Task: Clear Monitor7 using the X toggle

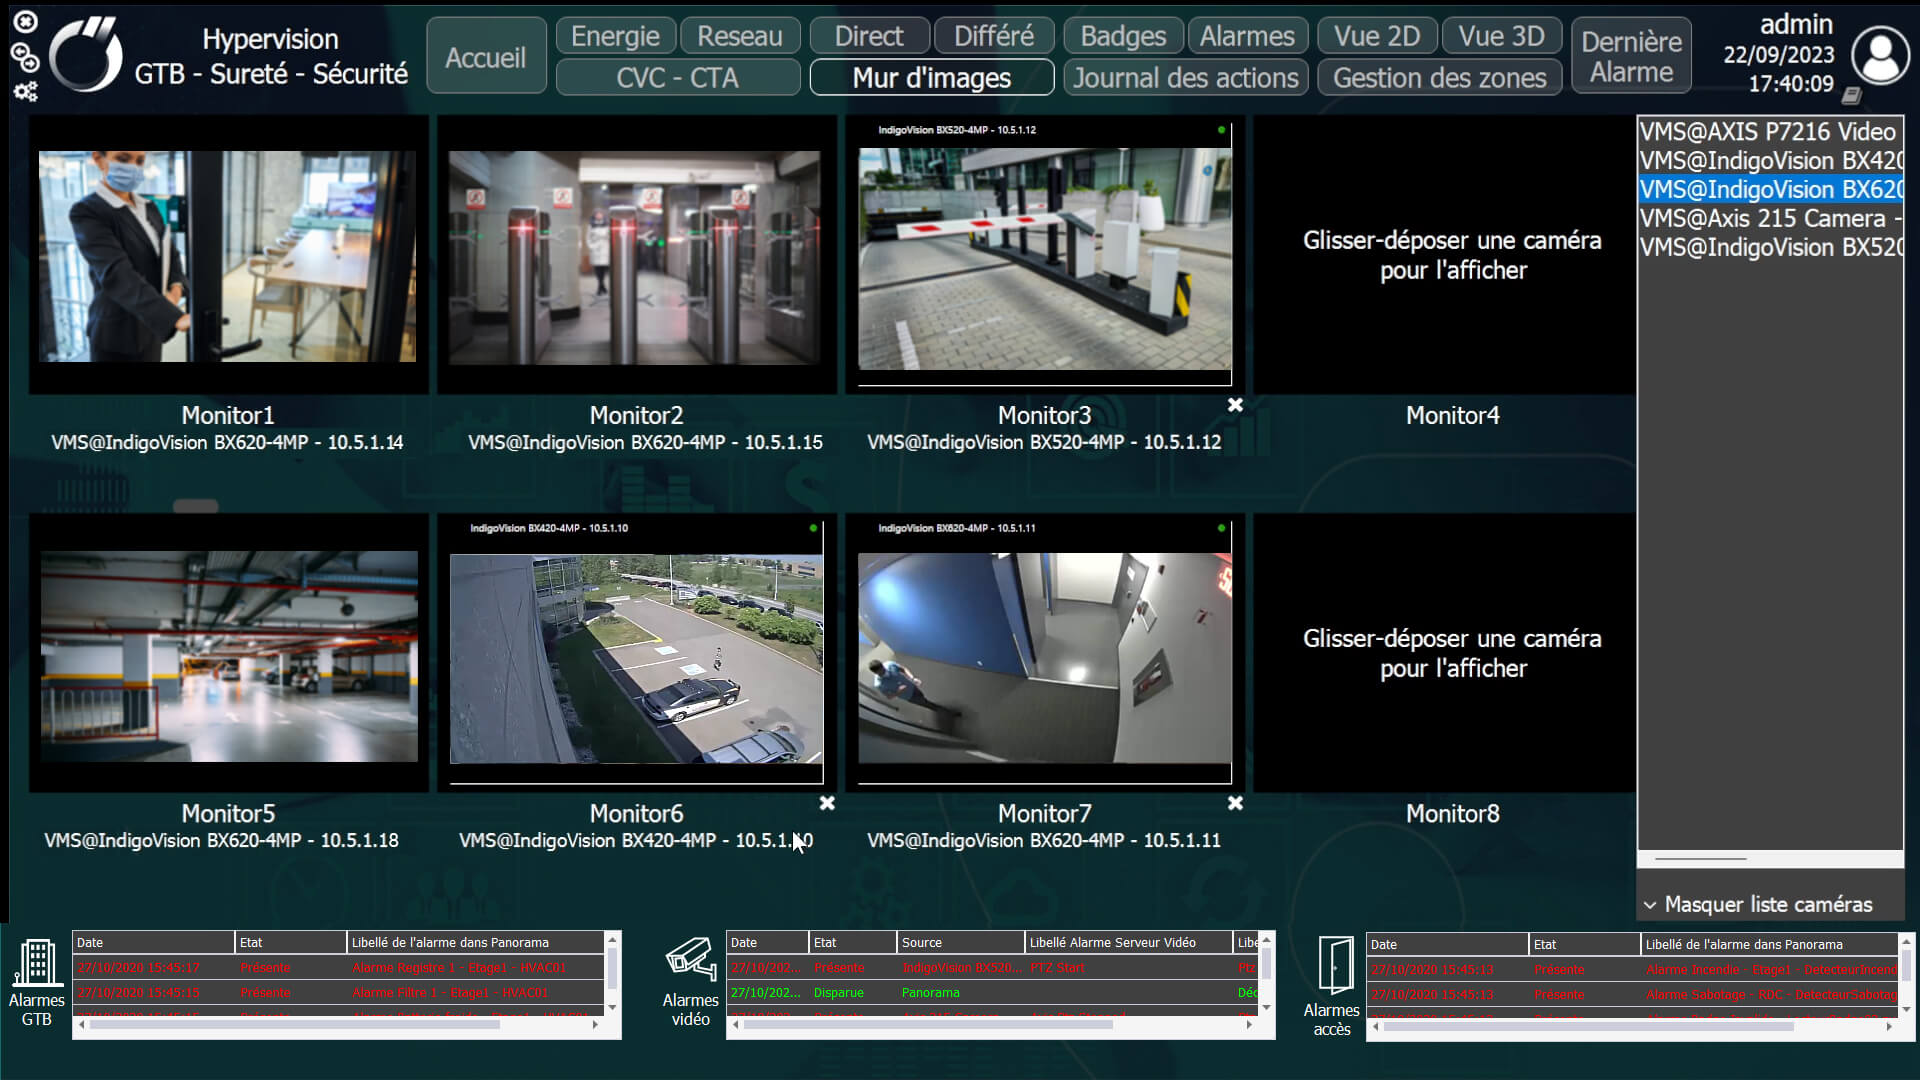Action: pos(1235,804)
